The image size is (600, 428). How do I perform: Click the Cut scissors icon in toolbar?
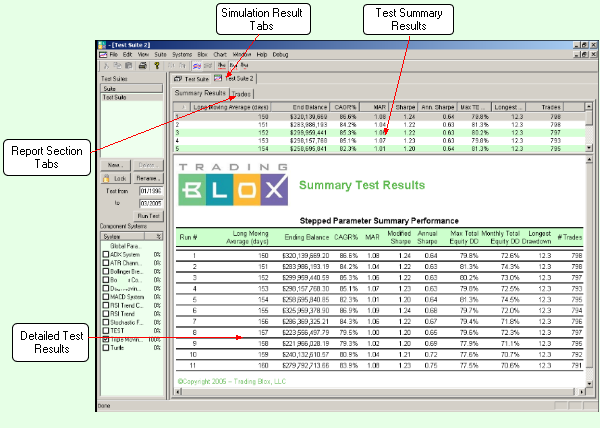pos(106,66)
